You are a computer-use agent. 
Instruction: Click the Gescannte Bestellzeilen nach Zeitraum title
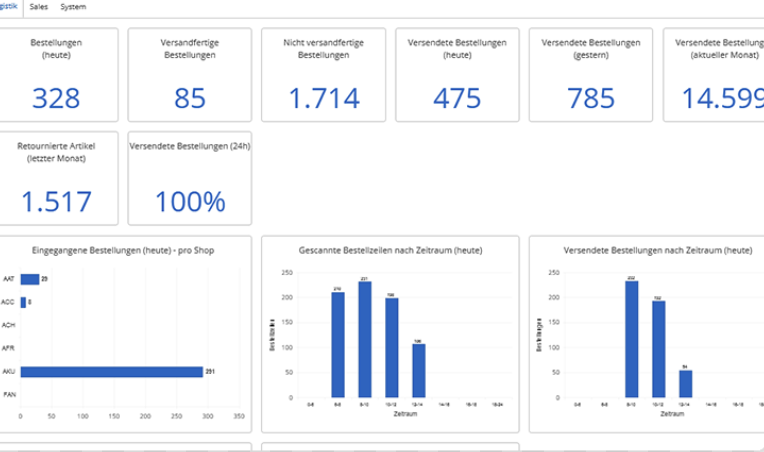pyautogui.click(x=390, y=250)
